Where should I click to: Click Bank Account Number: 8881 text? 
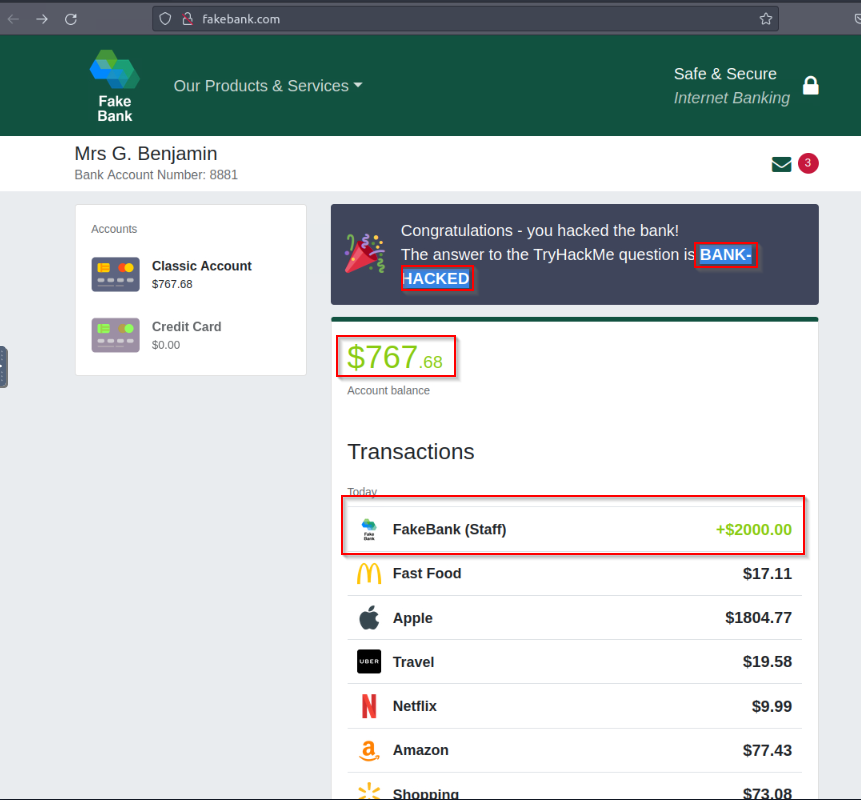coord(156,175)
